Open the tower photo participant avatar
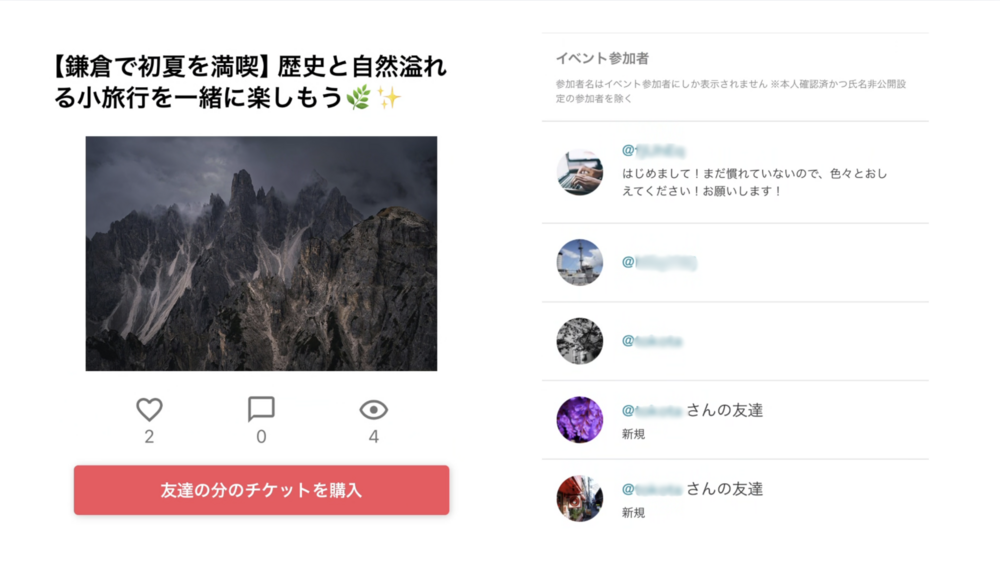 click(580, 263)
